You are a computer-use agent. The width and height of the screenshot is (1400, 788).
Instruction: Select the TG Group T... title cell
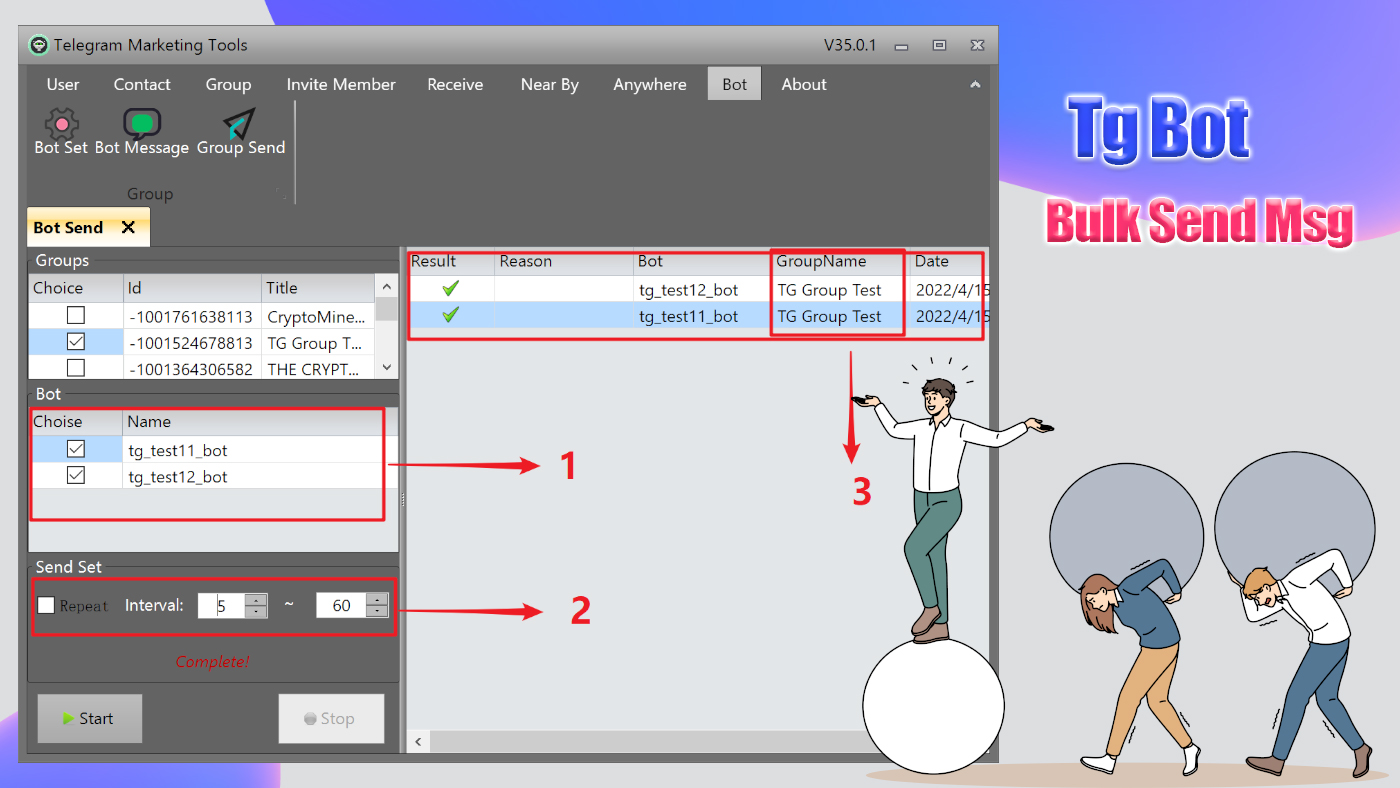point(317,343)
